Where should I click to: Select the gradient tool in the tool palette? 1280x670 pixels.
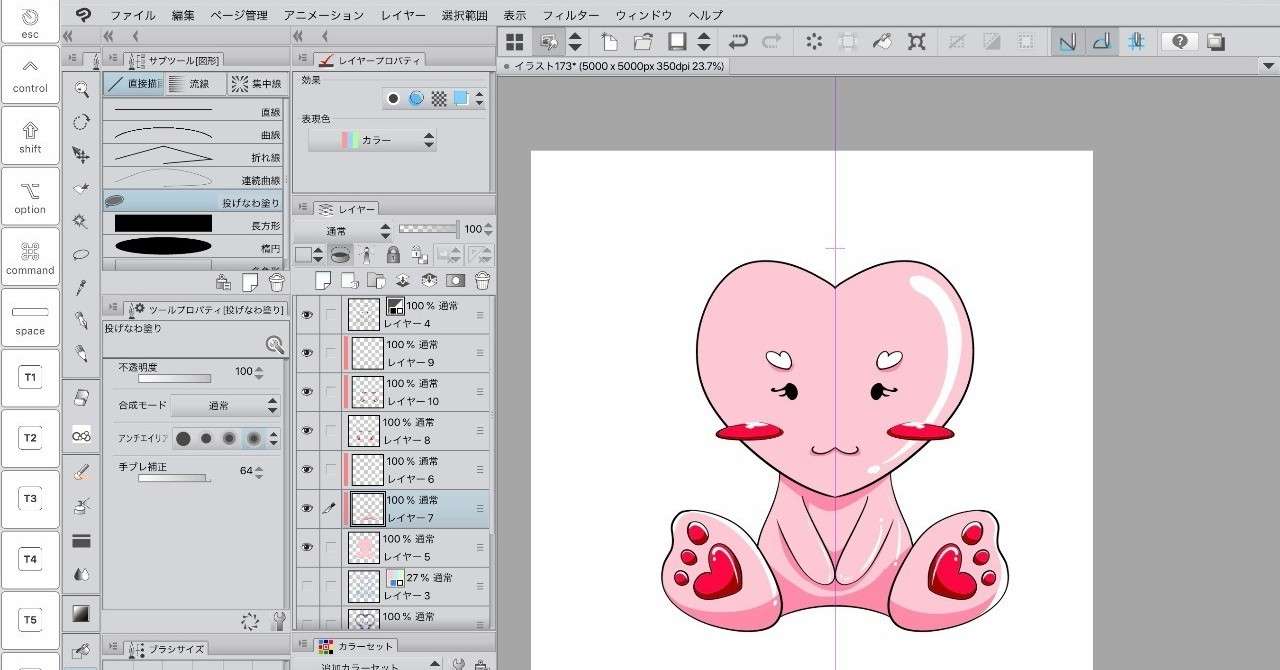(81, 612)
